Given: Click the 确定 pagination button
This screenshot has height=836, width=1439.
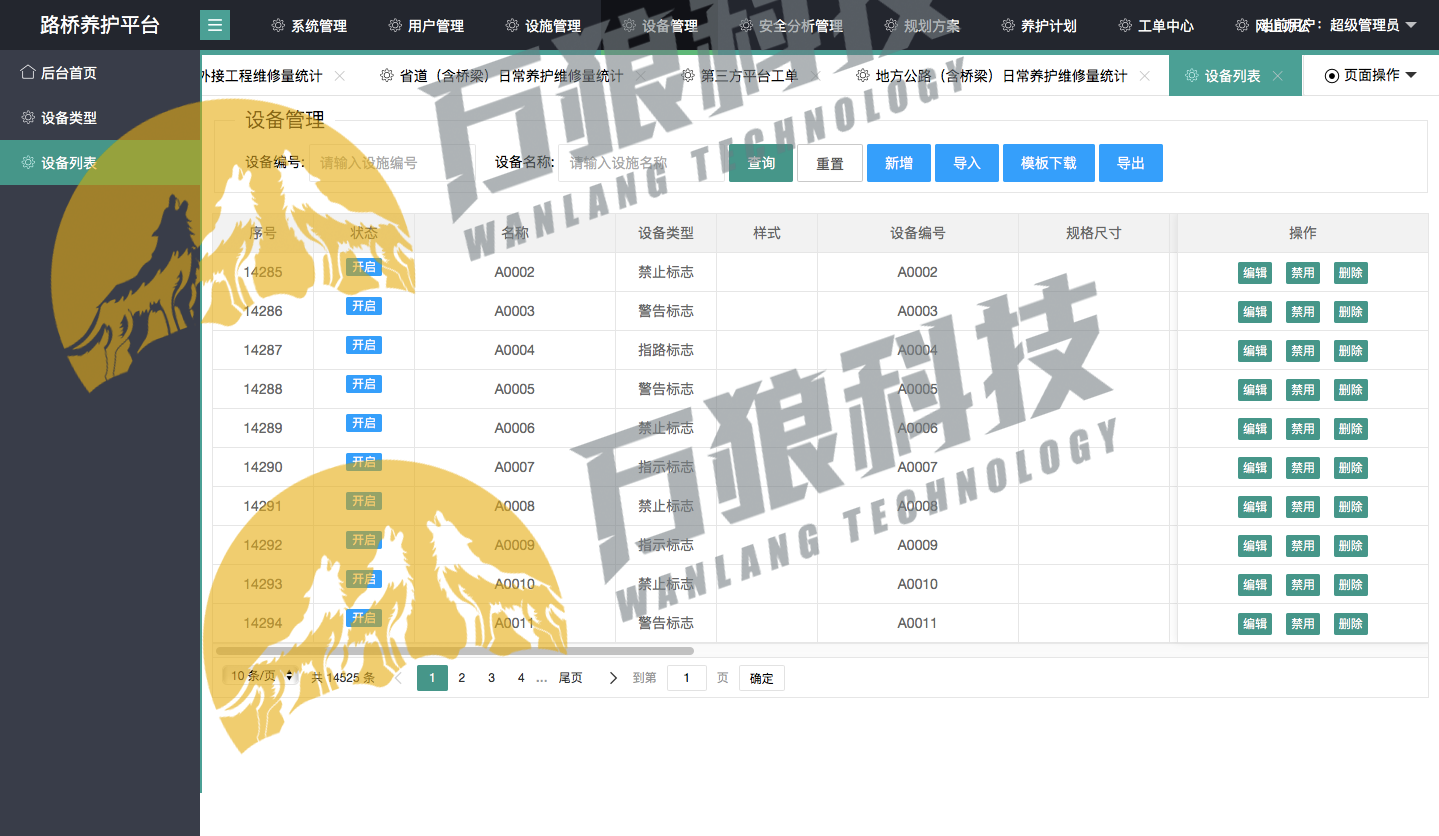Looking at the screenshot, I should (x=762, y=678).
